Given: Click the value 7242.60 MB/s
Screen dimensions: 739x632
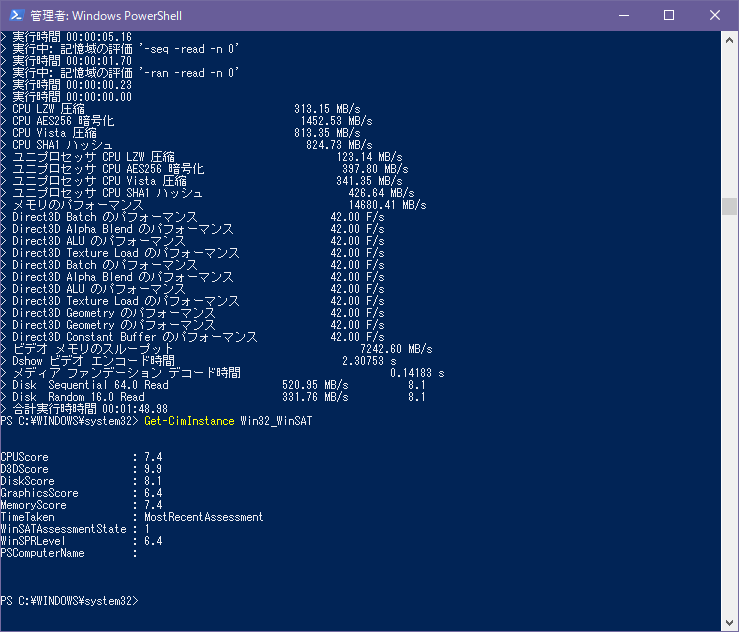Looking at the screenshot, I should 396,349.
